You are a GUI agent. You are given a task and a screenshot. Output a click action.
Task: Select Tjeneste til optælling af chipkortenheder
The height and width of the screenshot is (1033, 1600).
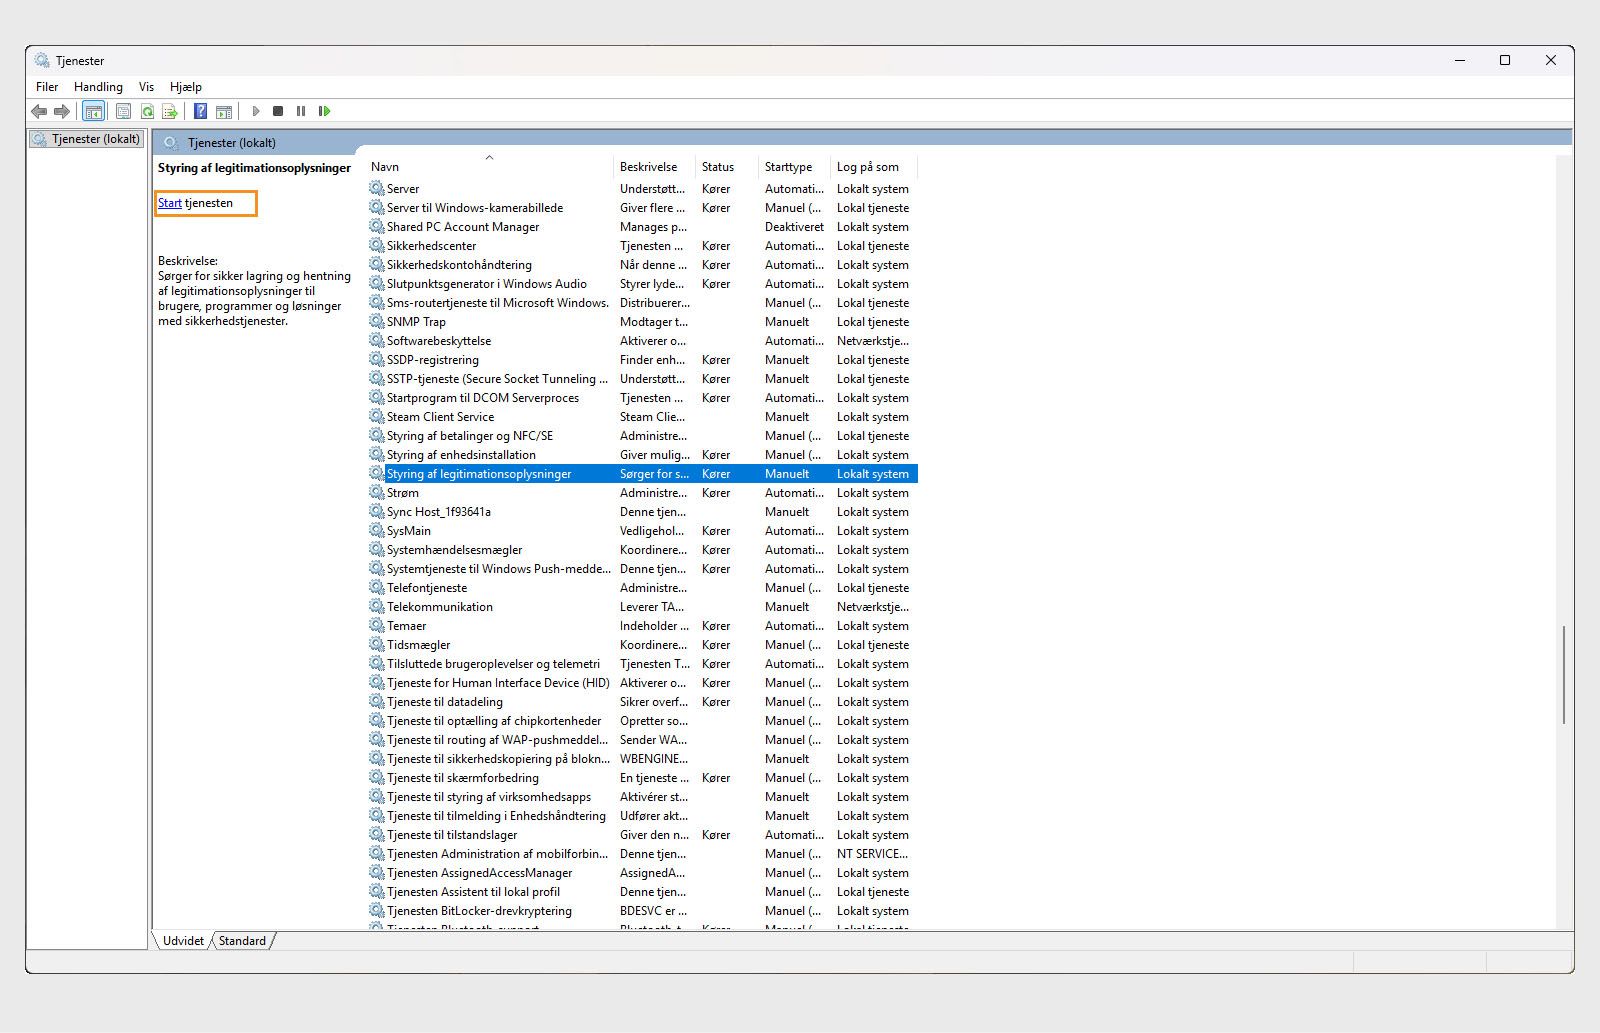pos(643,720)
